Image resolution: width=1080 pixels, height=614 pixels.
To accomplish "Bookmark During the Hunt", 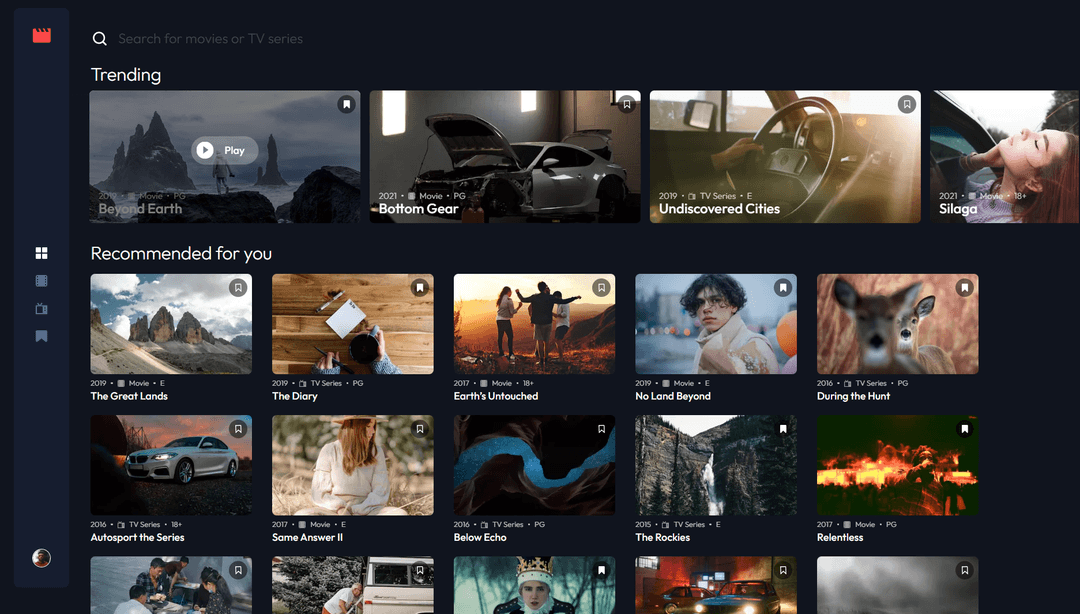I will click(x=964, y=287).
